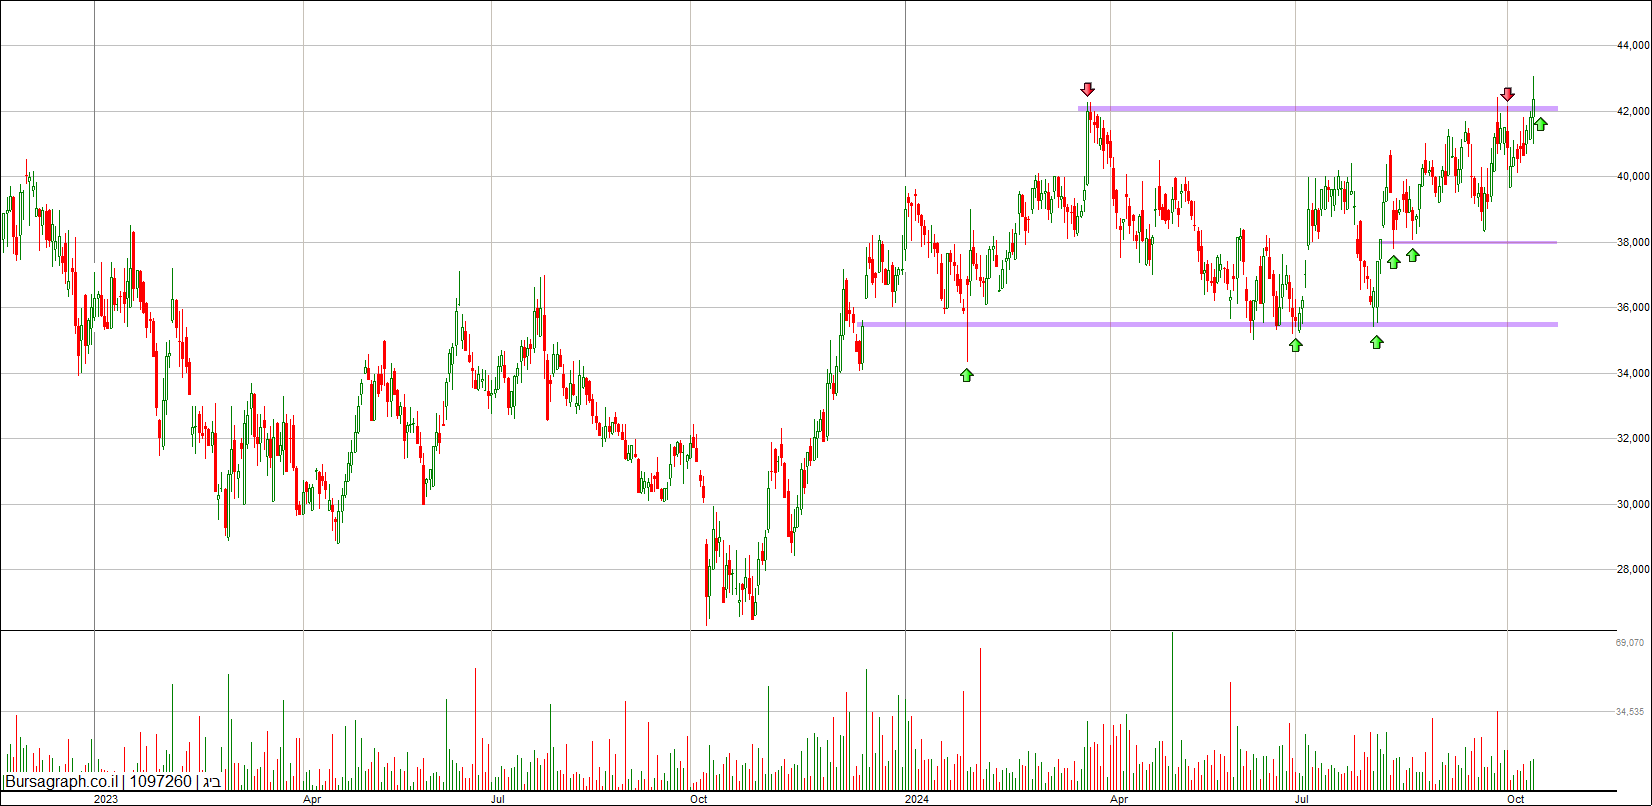
Task: Click the 34,535 volume axis label
Action: pos(1630,712)
